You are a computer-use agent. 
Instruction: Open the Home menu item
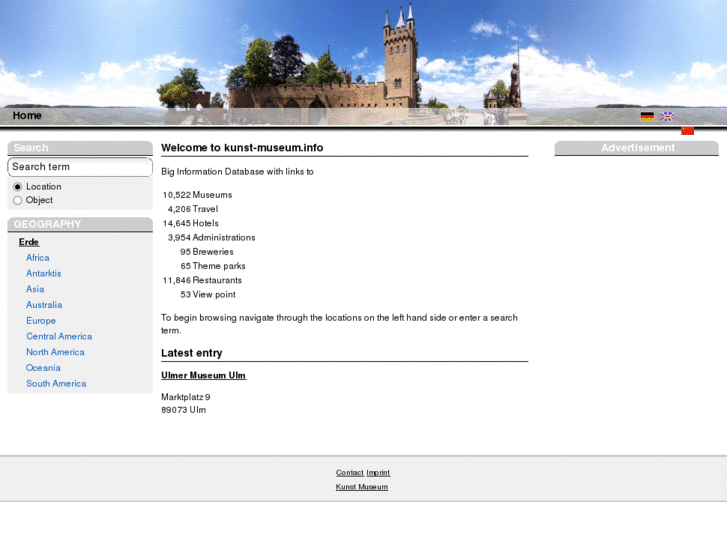pyautogui.click(x=27, y=115)
